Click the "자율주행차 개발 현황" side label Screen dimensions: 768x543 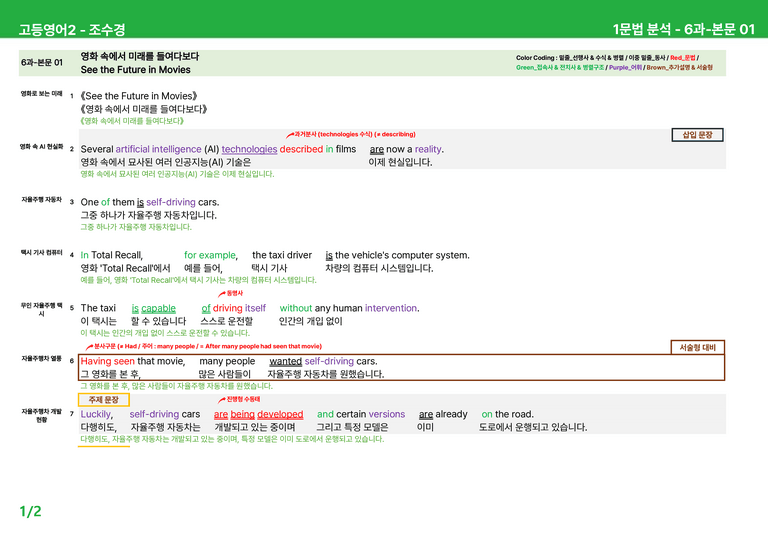tap(41, 415)
